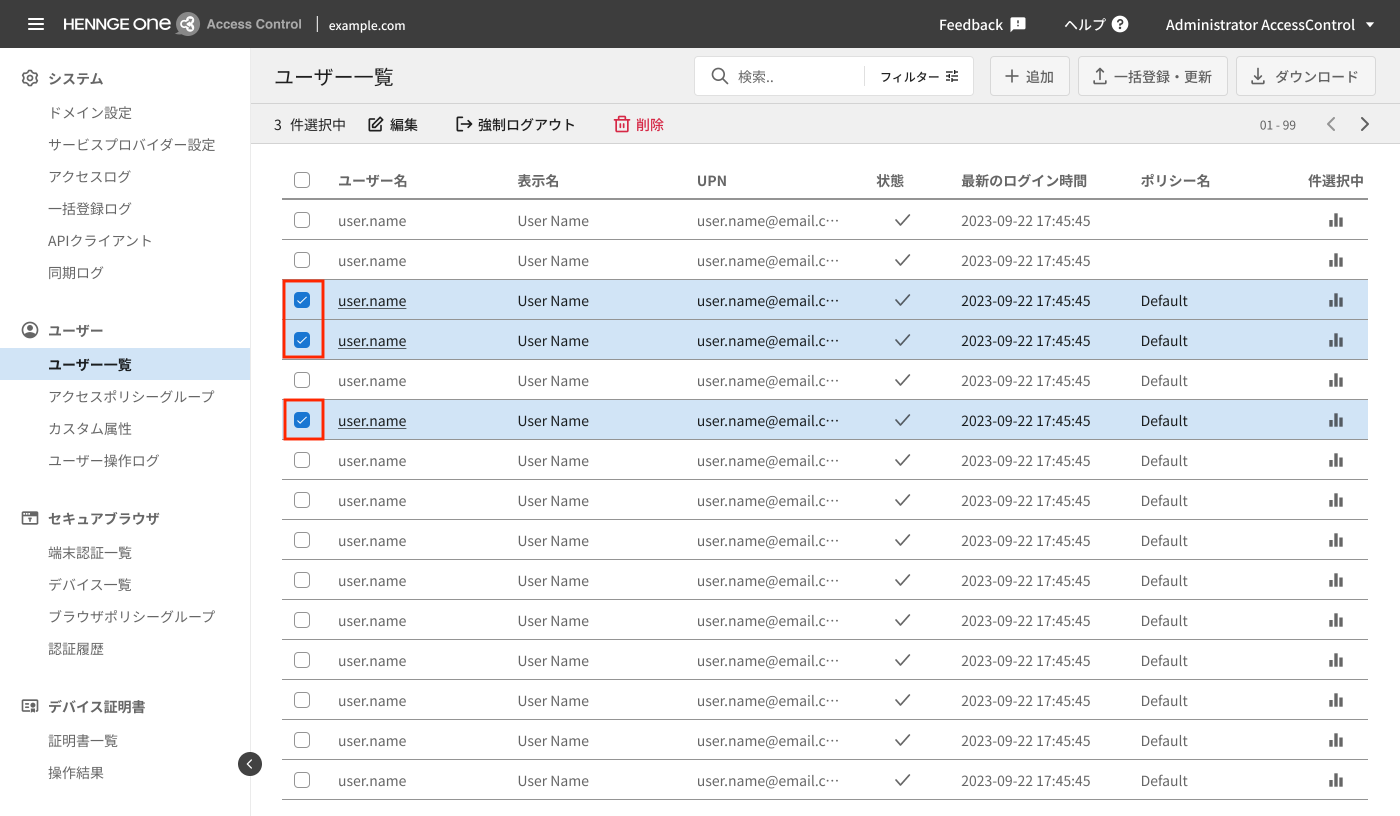Image resolution: width=1400 pixels, height=816 pixels.
Task: Open カスタム属性 page
Action: (x=90, y=429)
